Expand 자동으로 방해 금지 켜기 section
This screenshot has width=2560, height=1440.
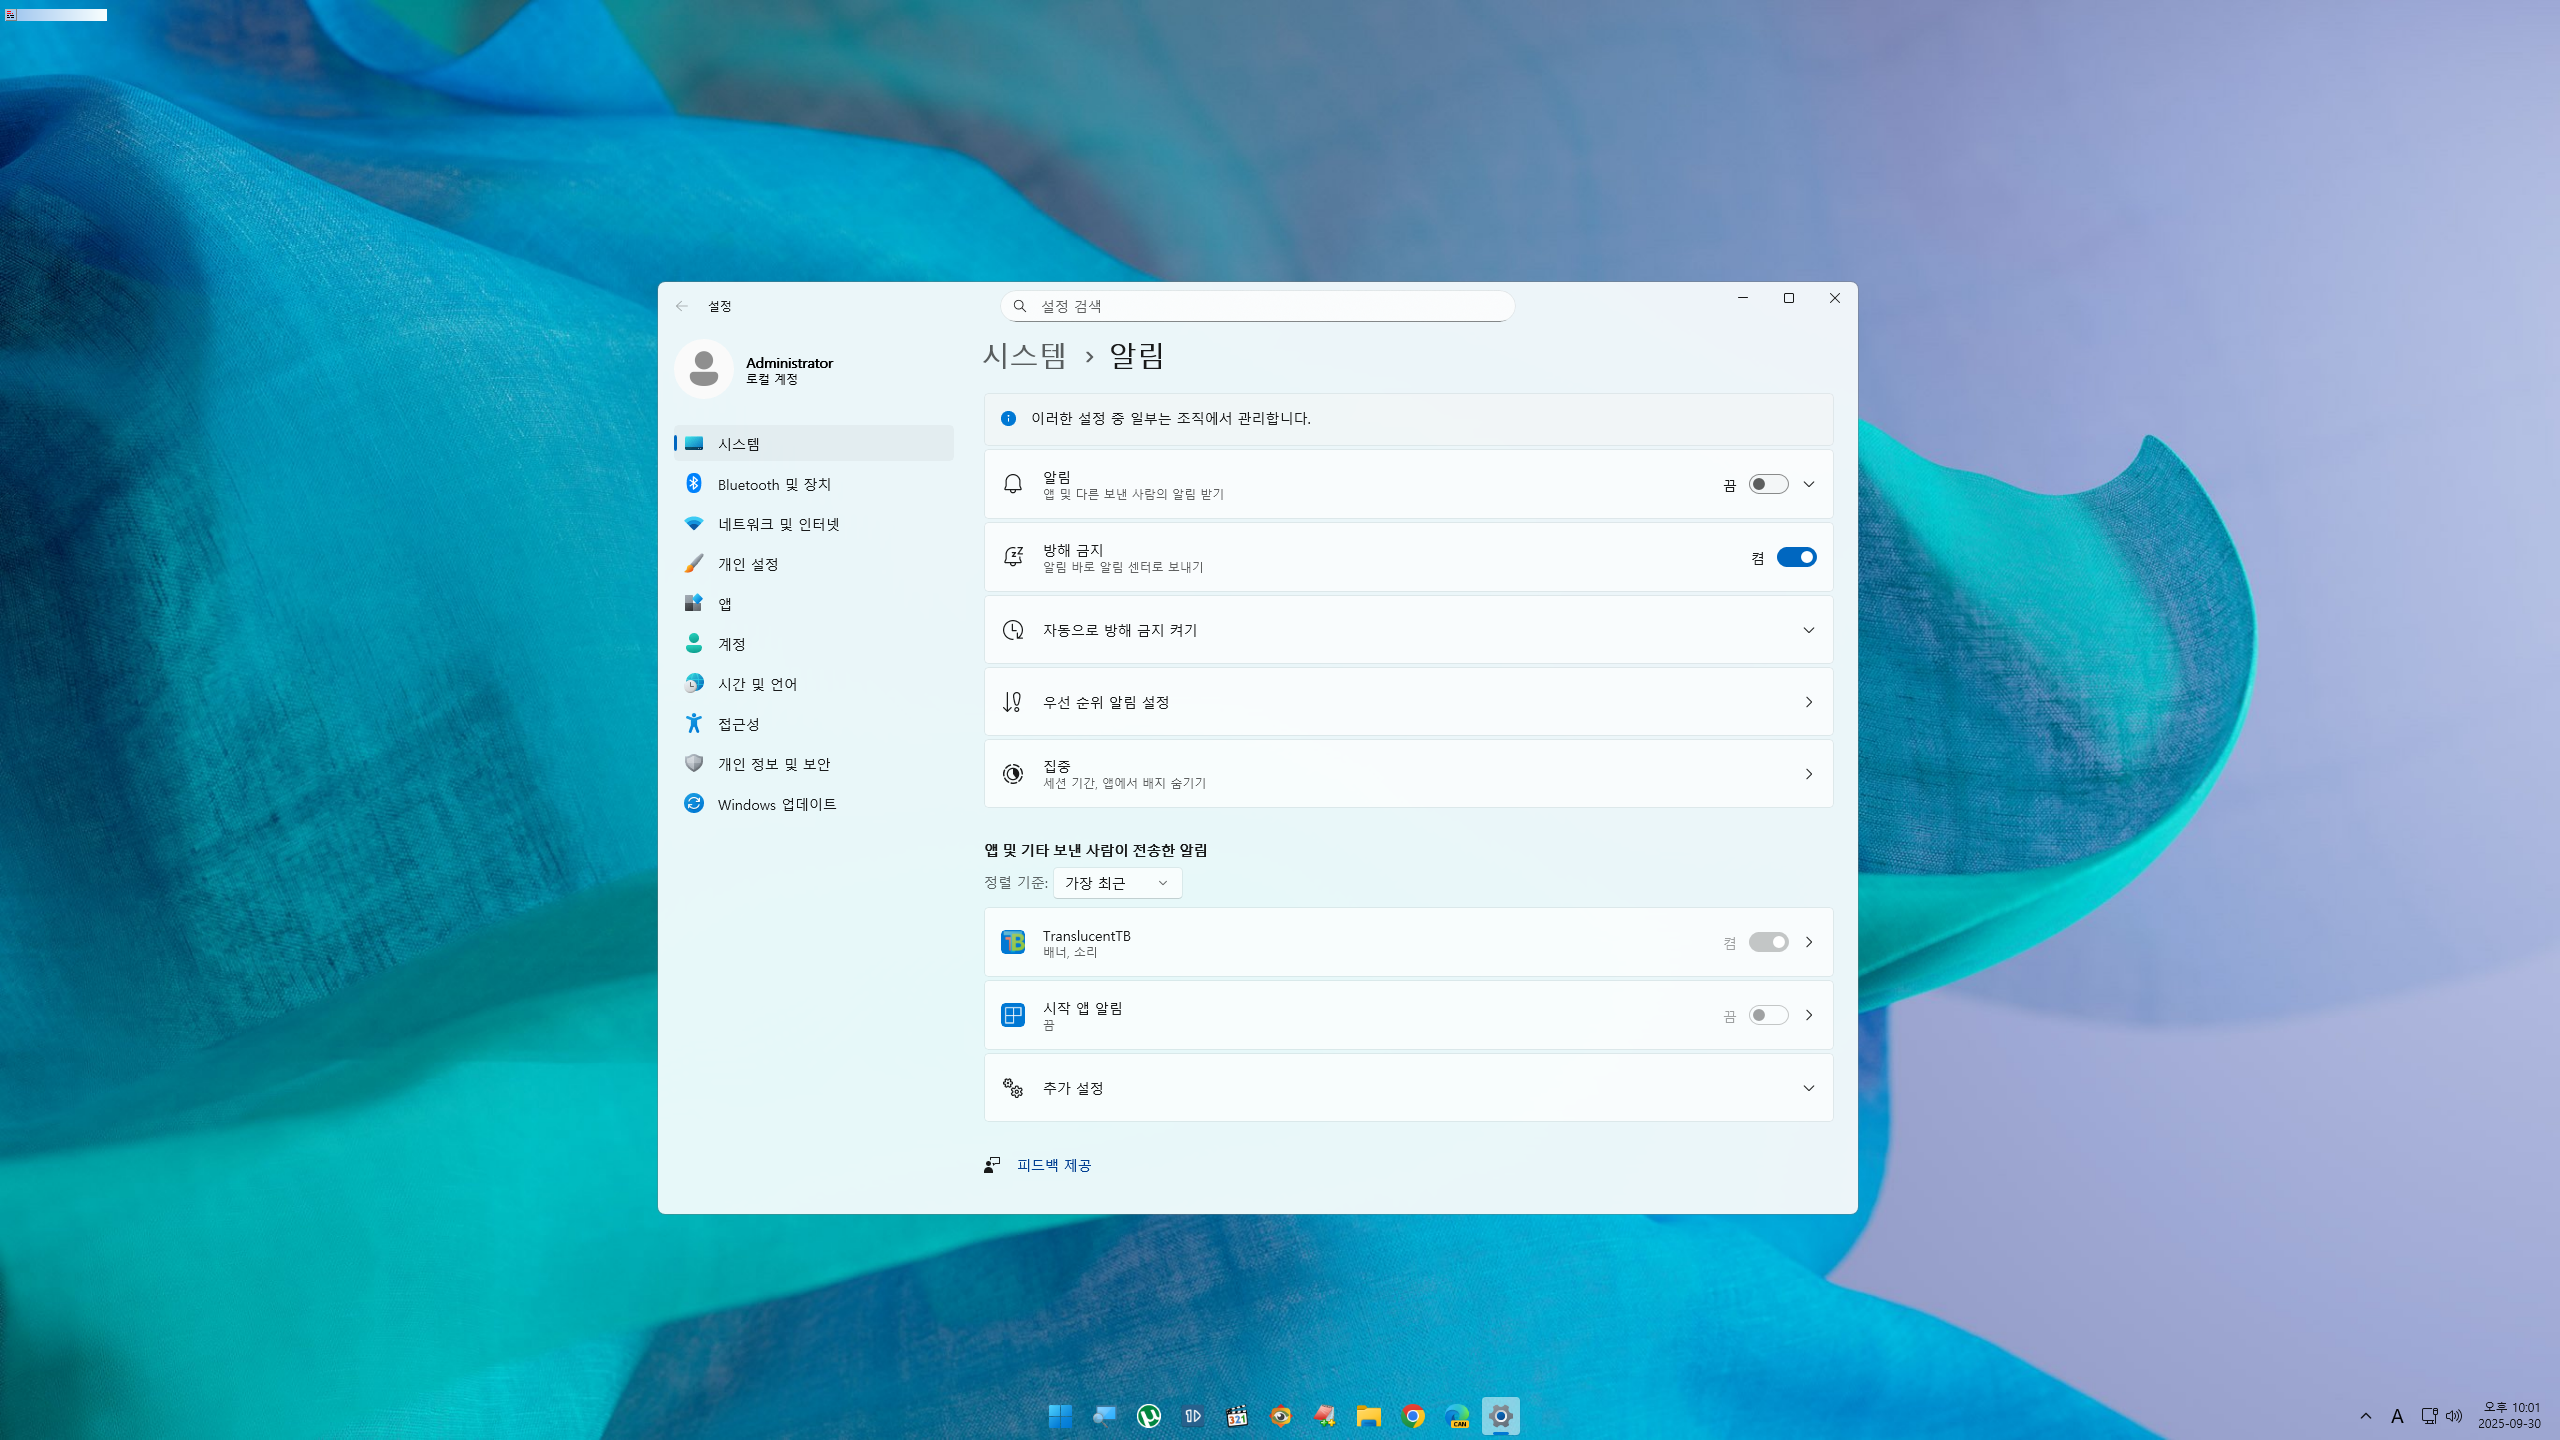coord(1807,630)
